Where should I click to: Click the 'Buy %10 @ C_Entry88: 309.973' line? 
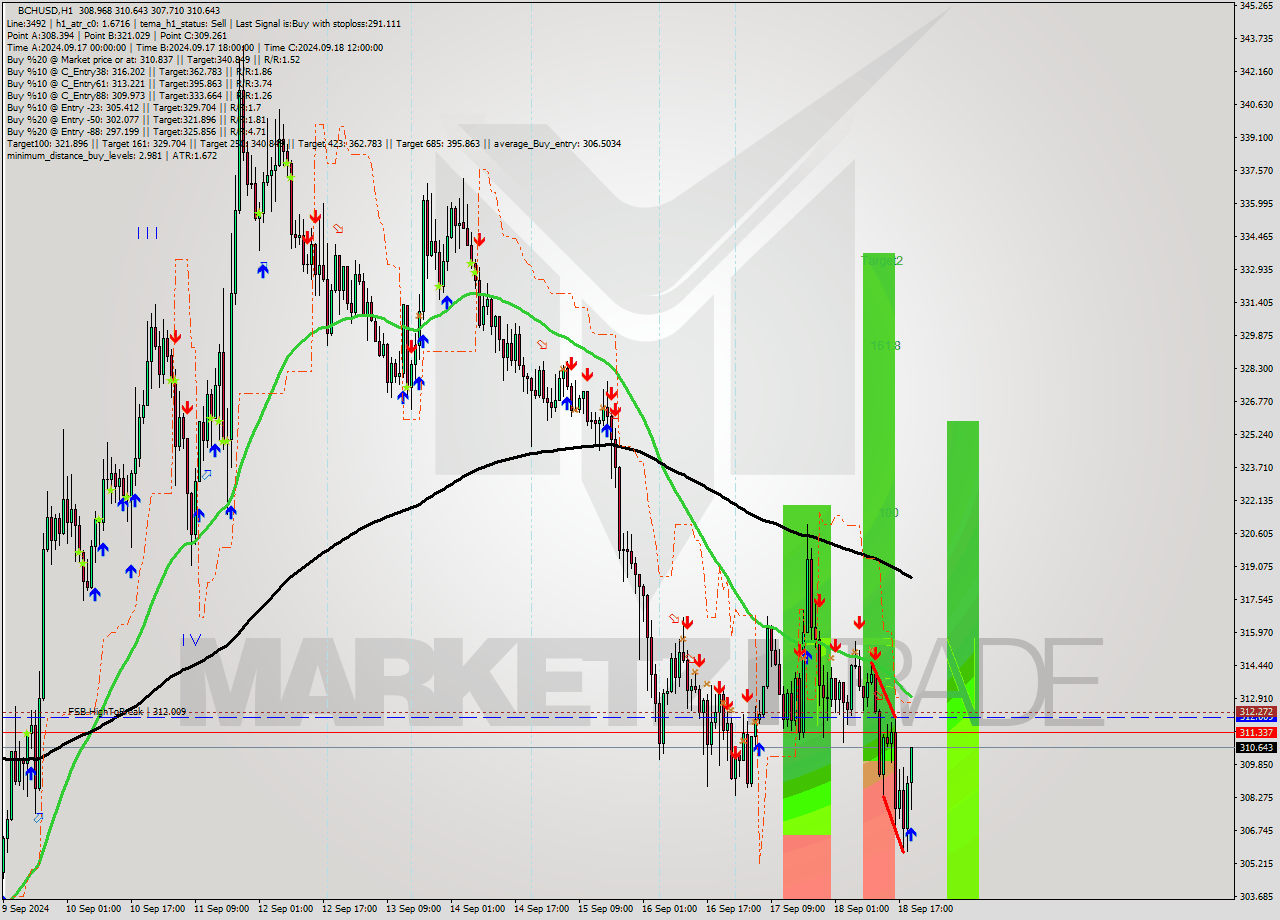click(139, 95)
